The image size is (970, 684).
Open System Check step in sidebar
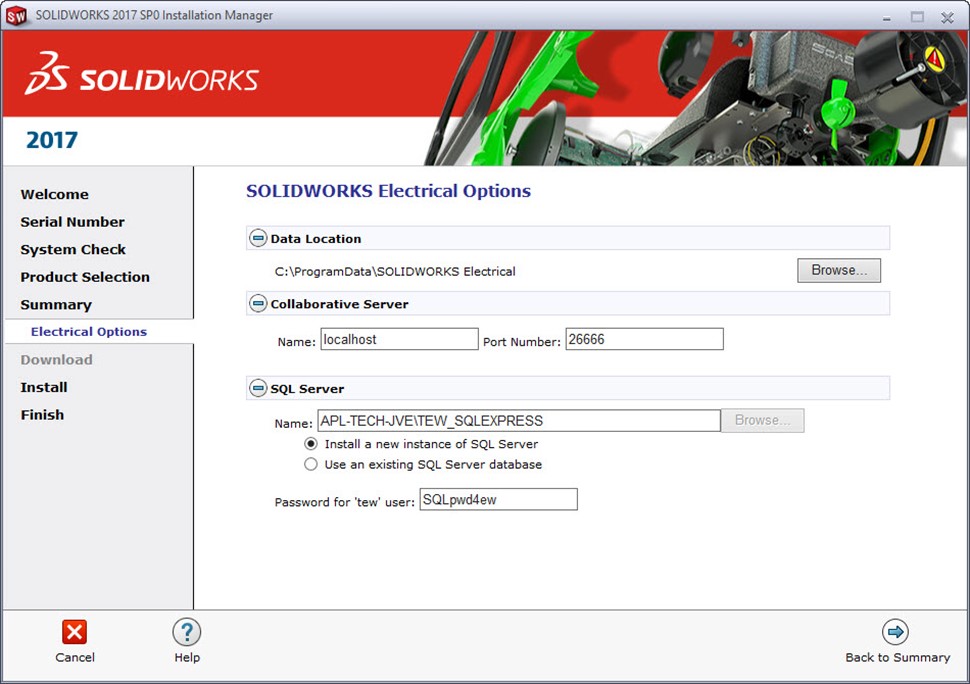point(73,250)
